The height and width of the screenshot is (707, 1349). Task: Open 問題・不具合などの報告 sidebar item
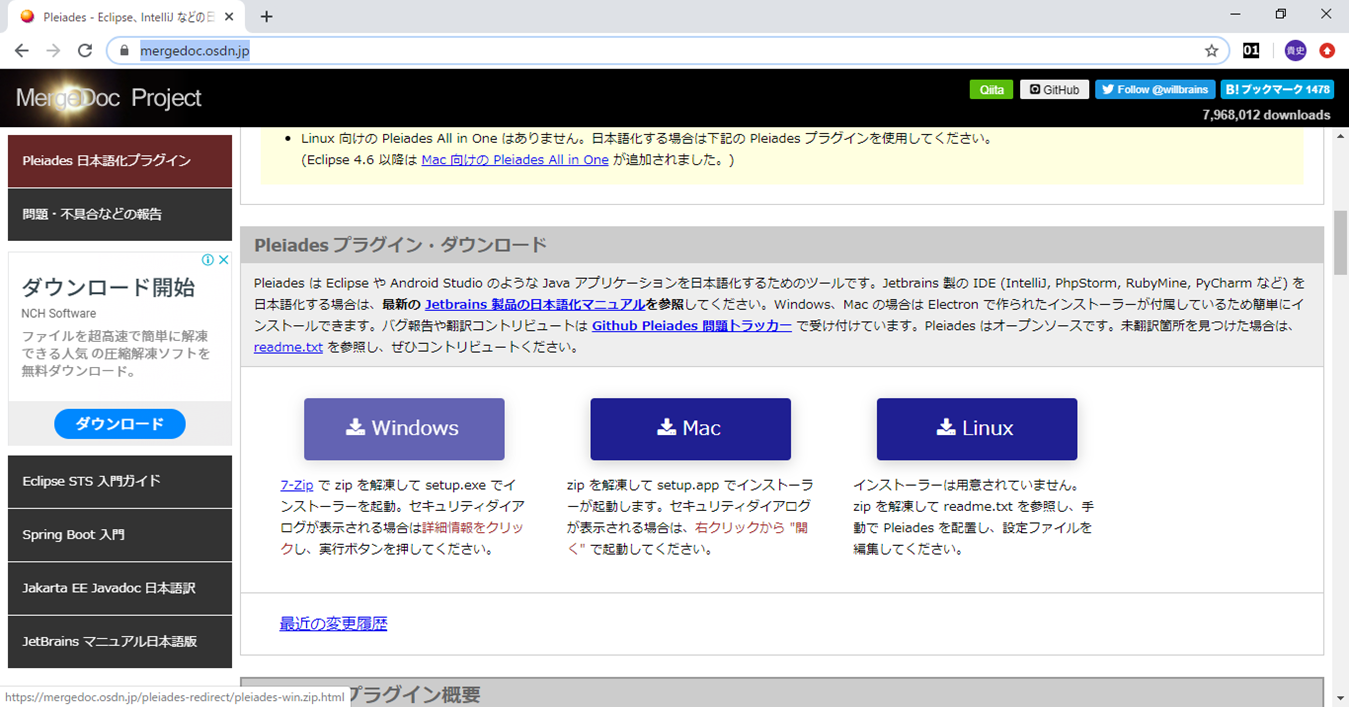(120, 214)
